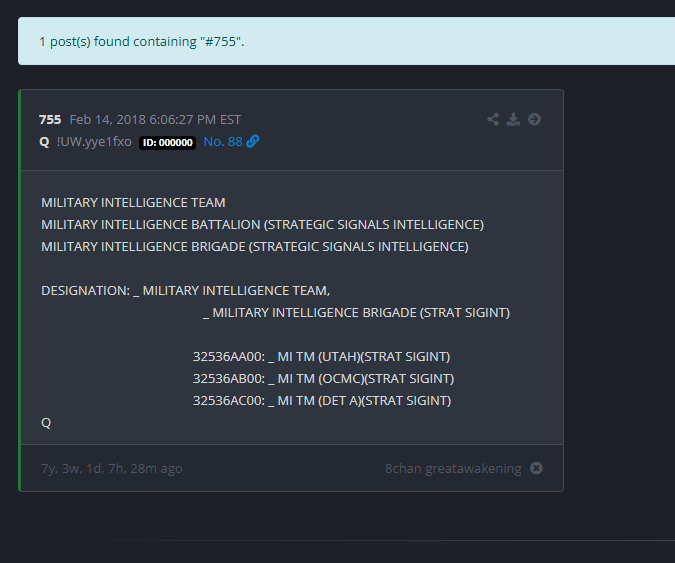Click the 32536AA00 UTAH line
Screen dimensions: 675x563
pyautogui.click(x=322, y=357)
